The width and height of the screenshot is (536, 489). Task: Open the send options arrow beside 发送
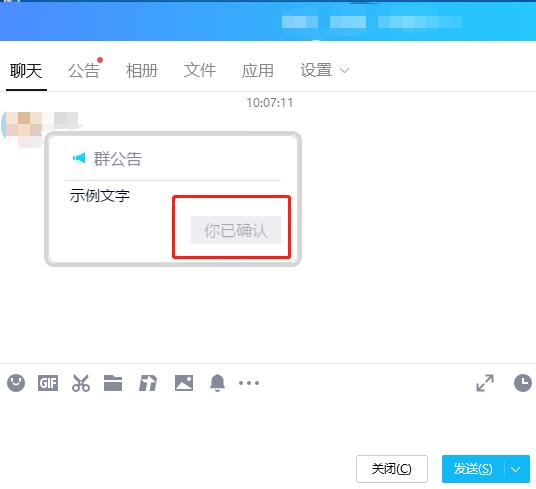tap(516, 469)
